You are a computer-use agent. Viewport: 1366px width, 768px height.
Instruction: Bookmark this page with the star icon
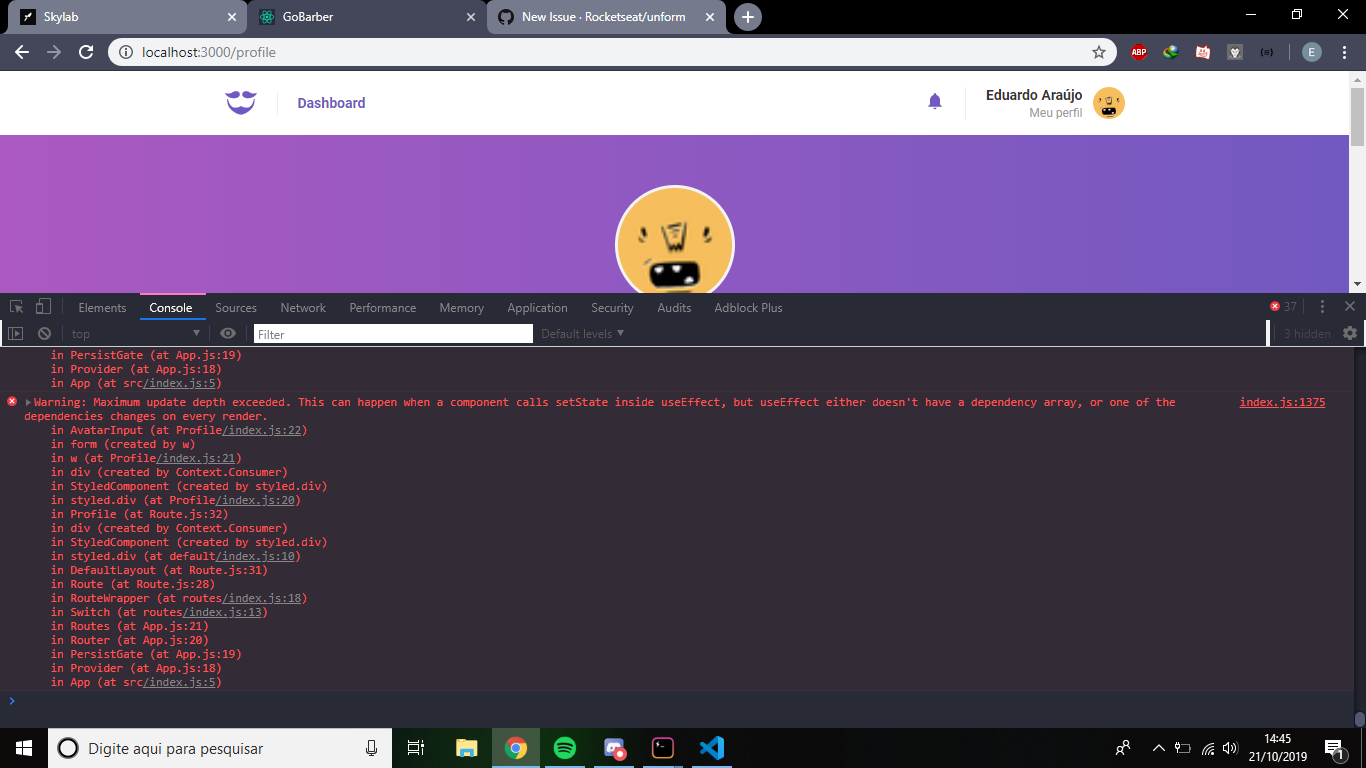[x=1099, y=52]
